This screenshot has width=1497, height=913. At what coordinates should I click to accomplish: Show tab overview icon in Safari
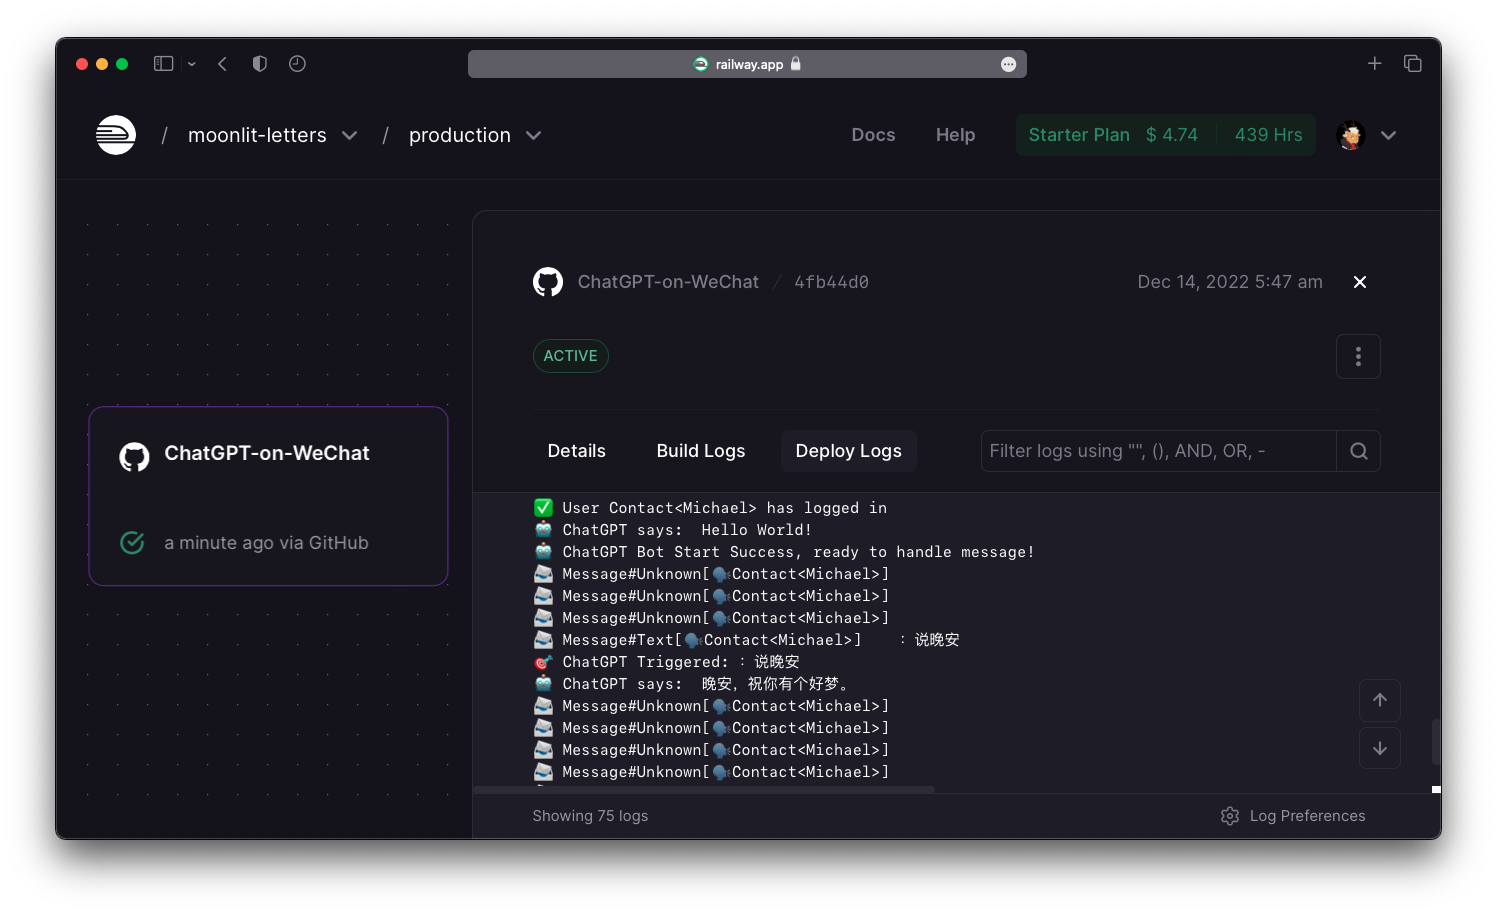(1412, 63)
